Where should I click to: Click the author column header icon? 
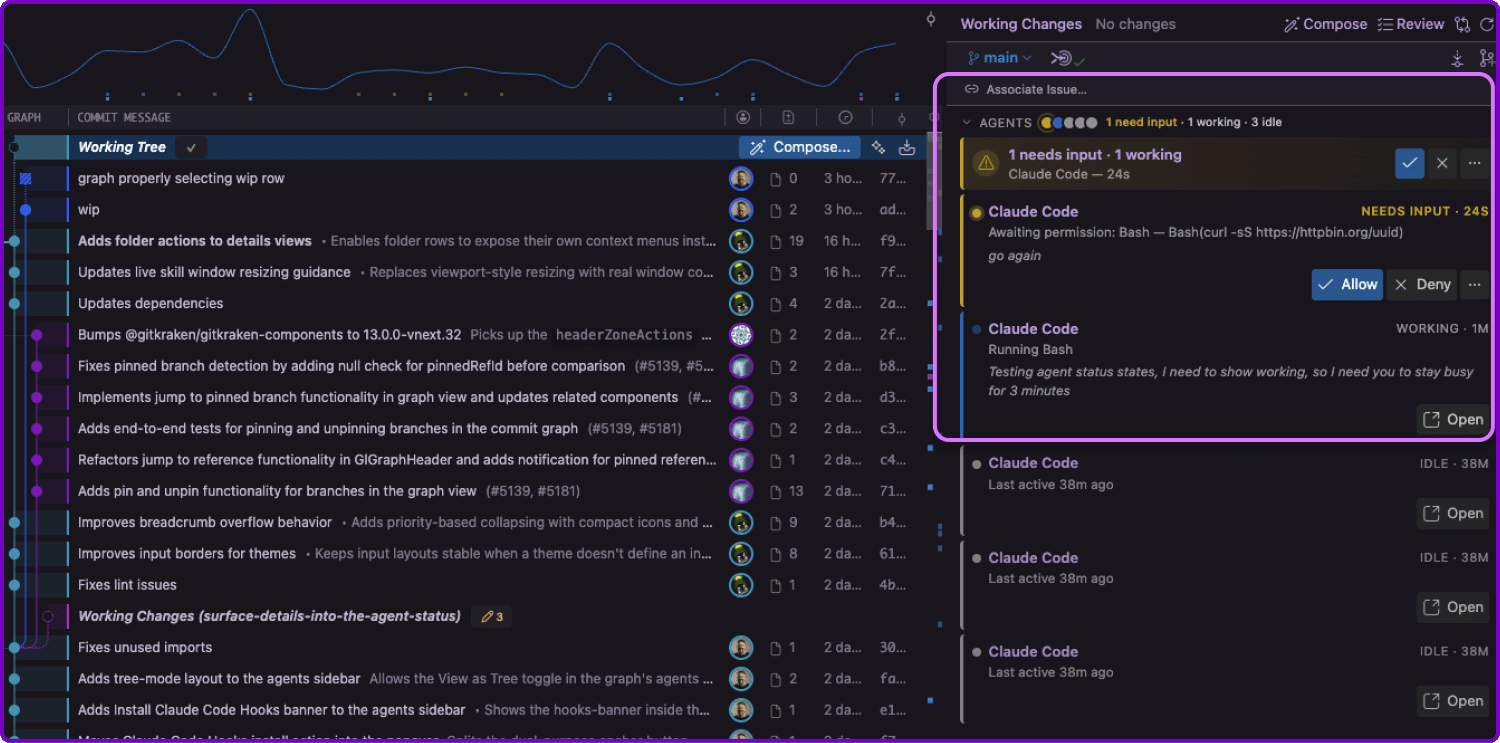(x=743, y=118)
